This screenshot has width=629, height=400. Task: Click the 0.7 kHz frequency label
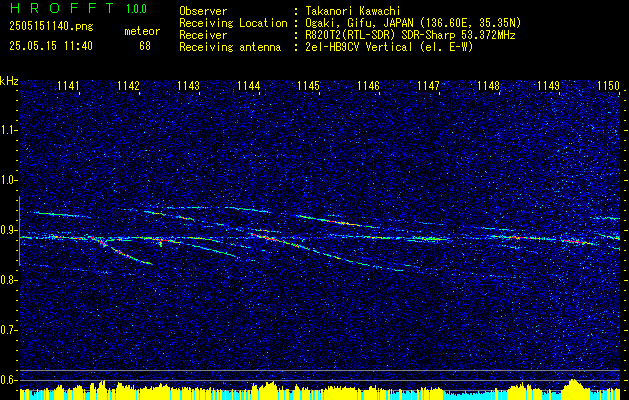coord(8,331)
